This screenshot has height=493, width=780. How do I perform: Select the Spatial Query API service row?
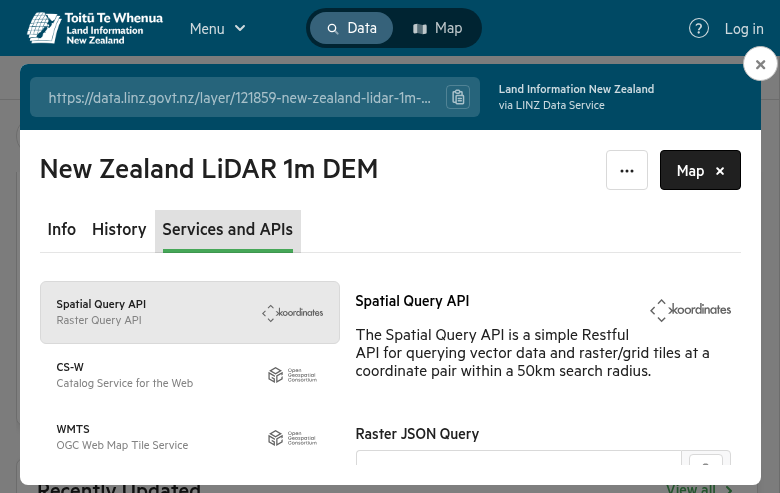coord(190,312)
